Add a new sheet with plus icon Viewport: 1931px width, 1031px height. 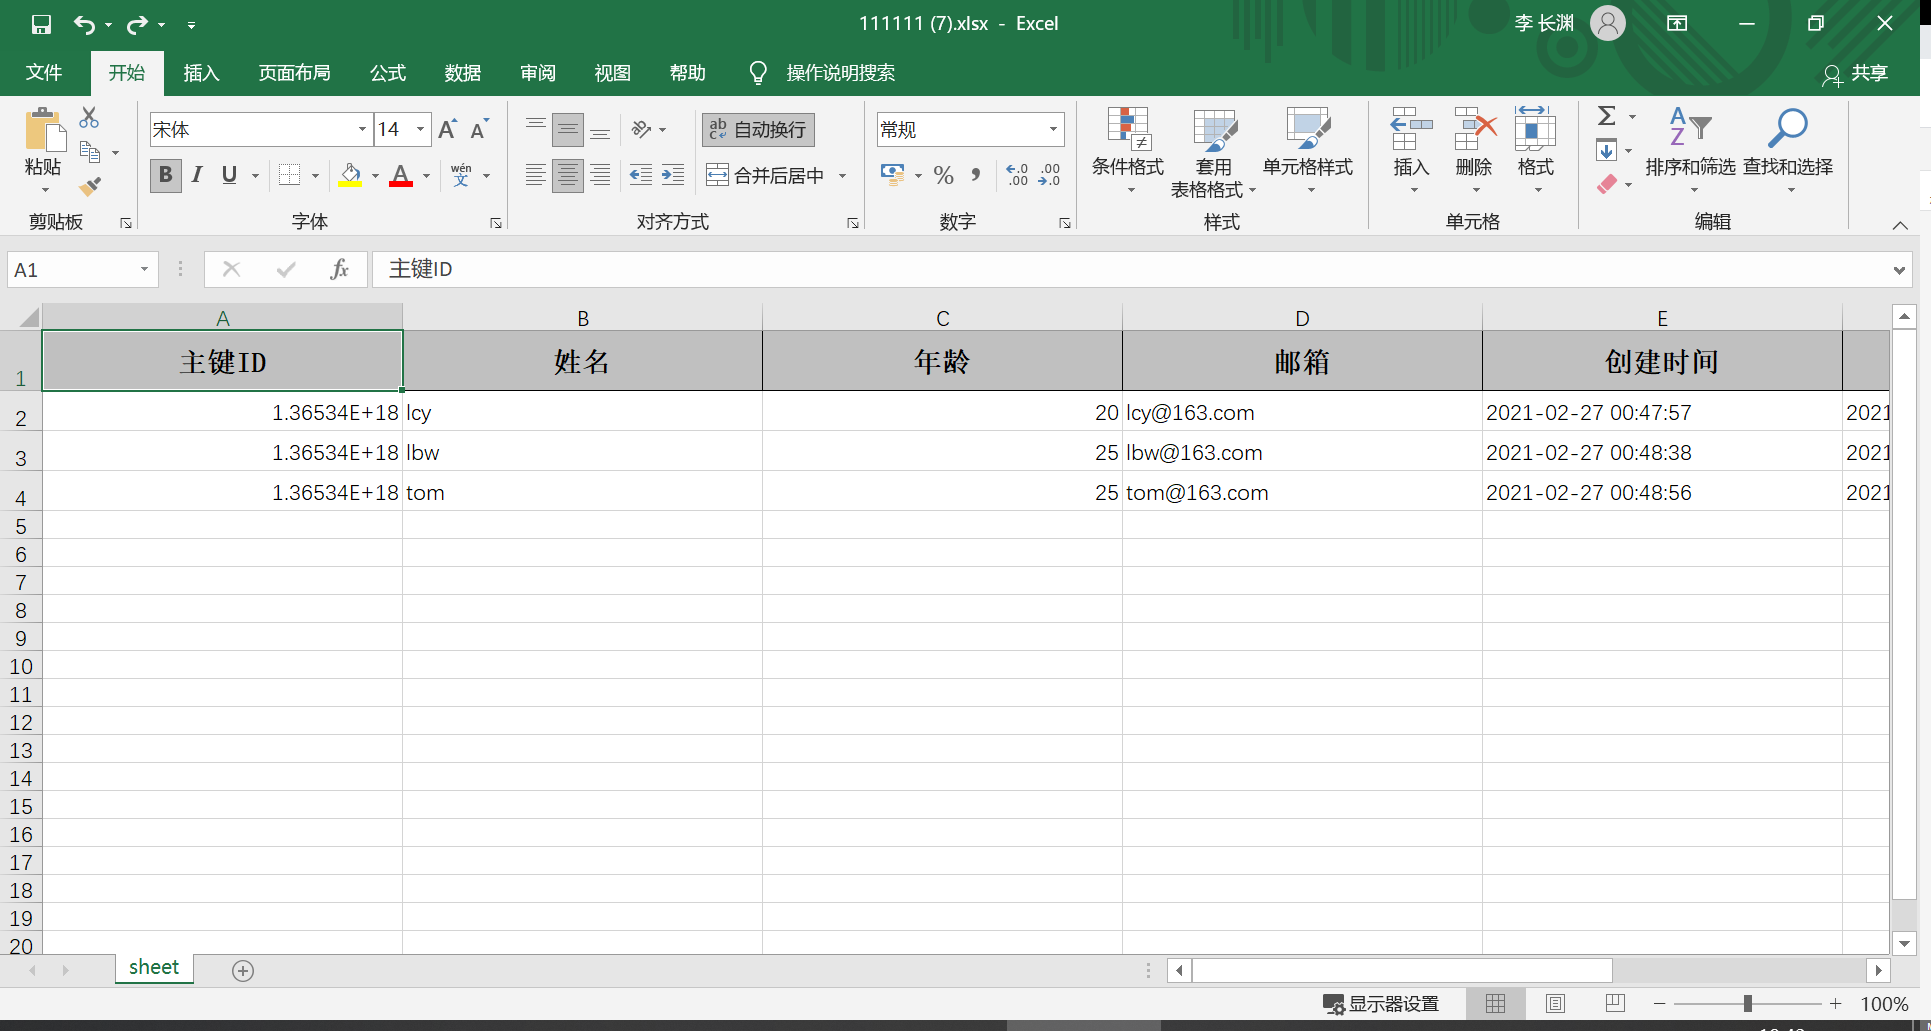coord(243,970)
